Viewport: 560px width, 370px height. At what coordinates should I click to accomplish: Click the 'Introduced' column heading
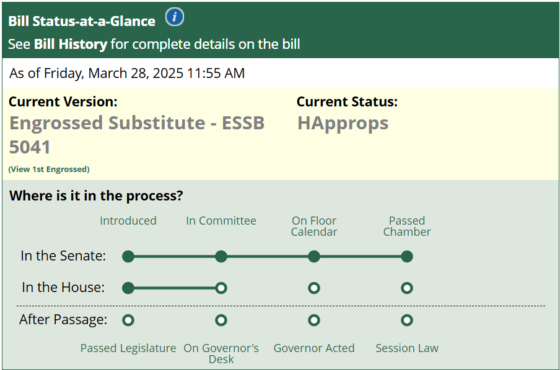click(128, 221)
